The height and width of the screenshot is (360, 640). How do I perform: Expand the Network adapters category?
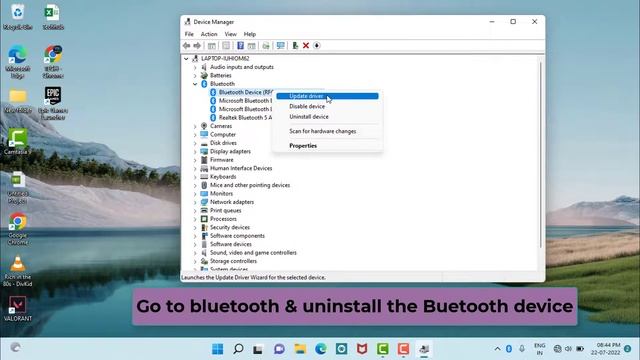pyautogui.click(x=195, y=202)
